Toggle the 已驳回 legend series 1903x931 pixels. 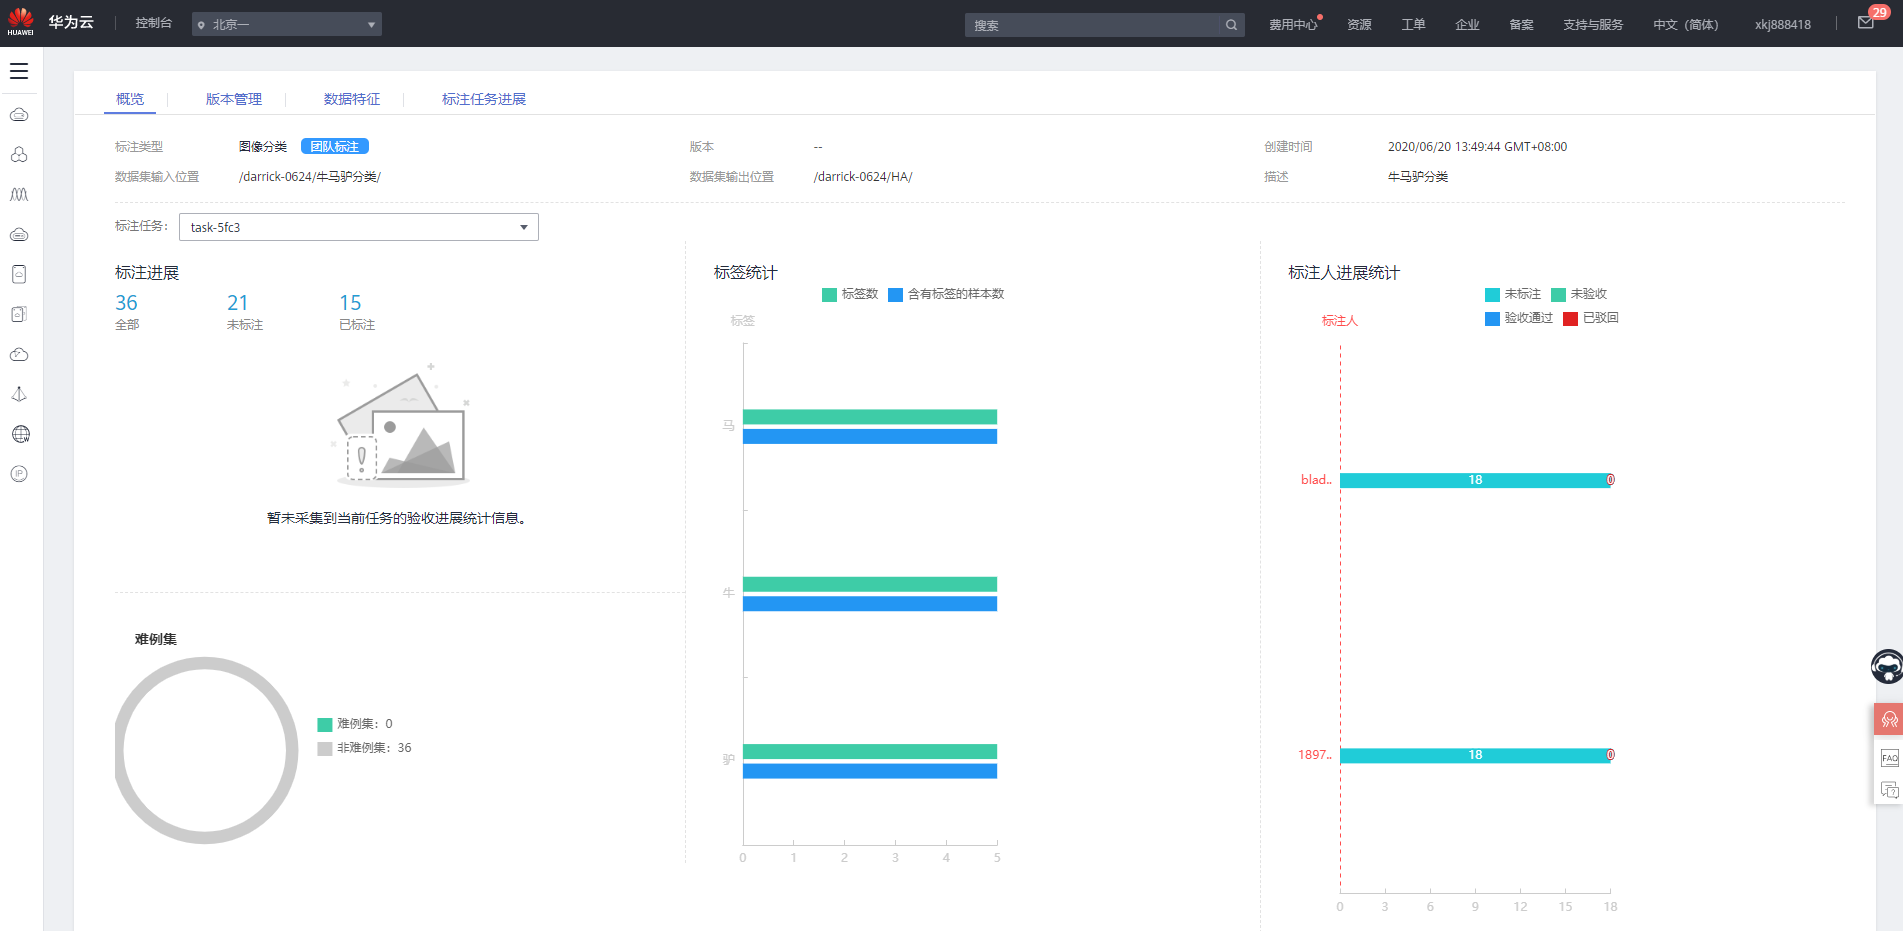coord(1591,318)
